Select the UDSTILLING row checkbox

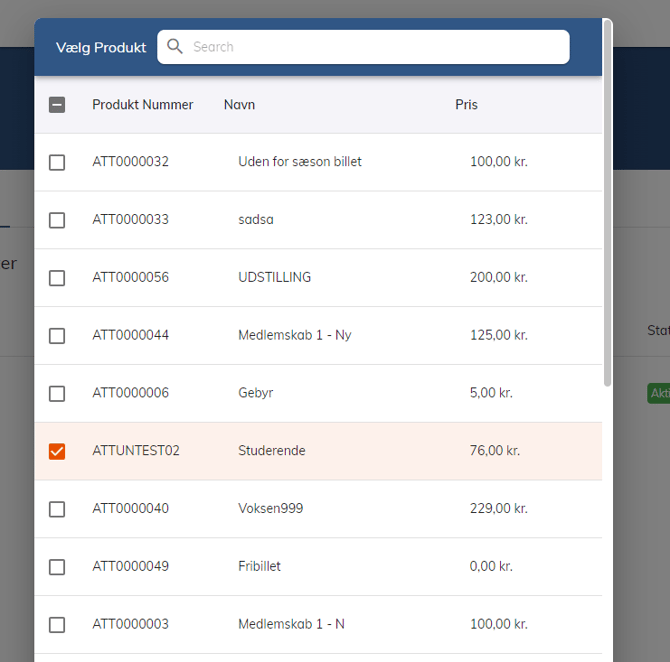[x=57, y=278]
